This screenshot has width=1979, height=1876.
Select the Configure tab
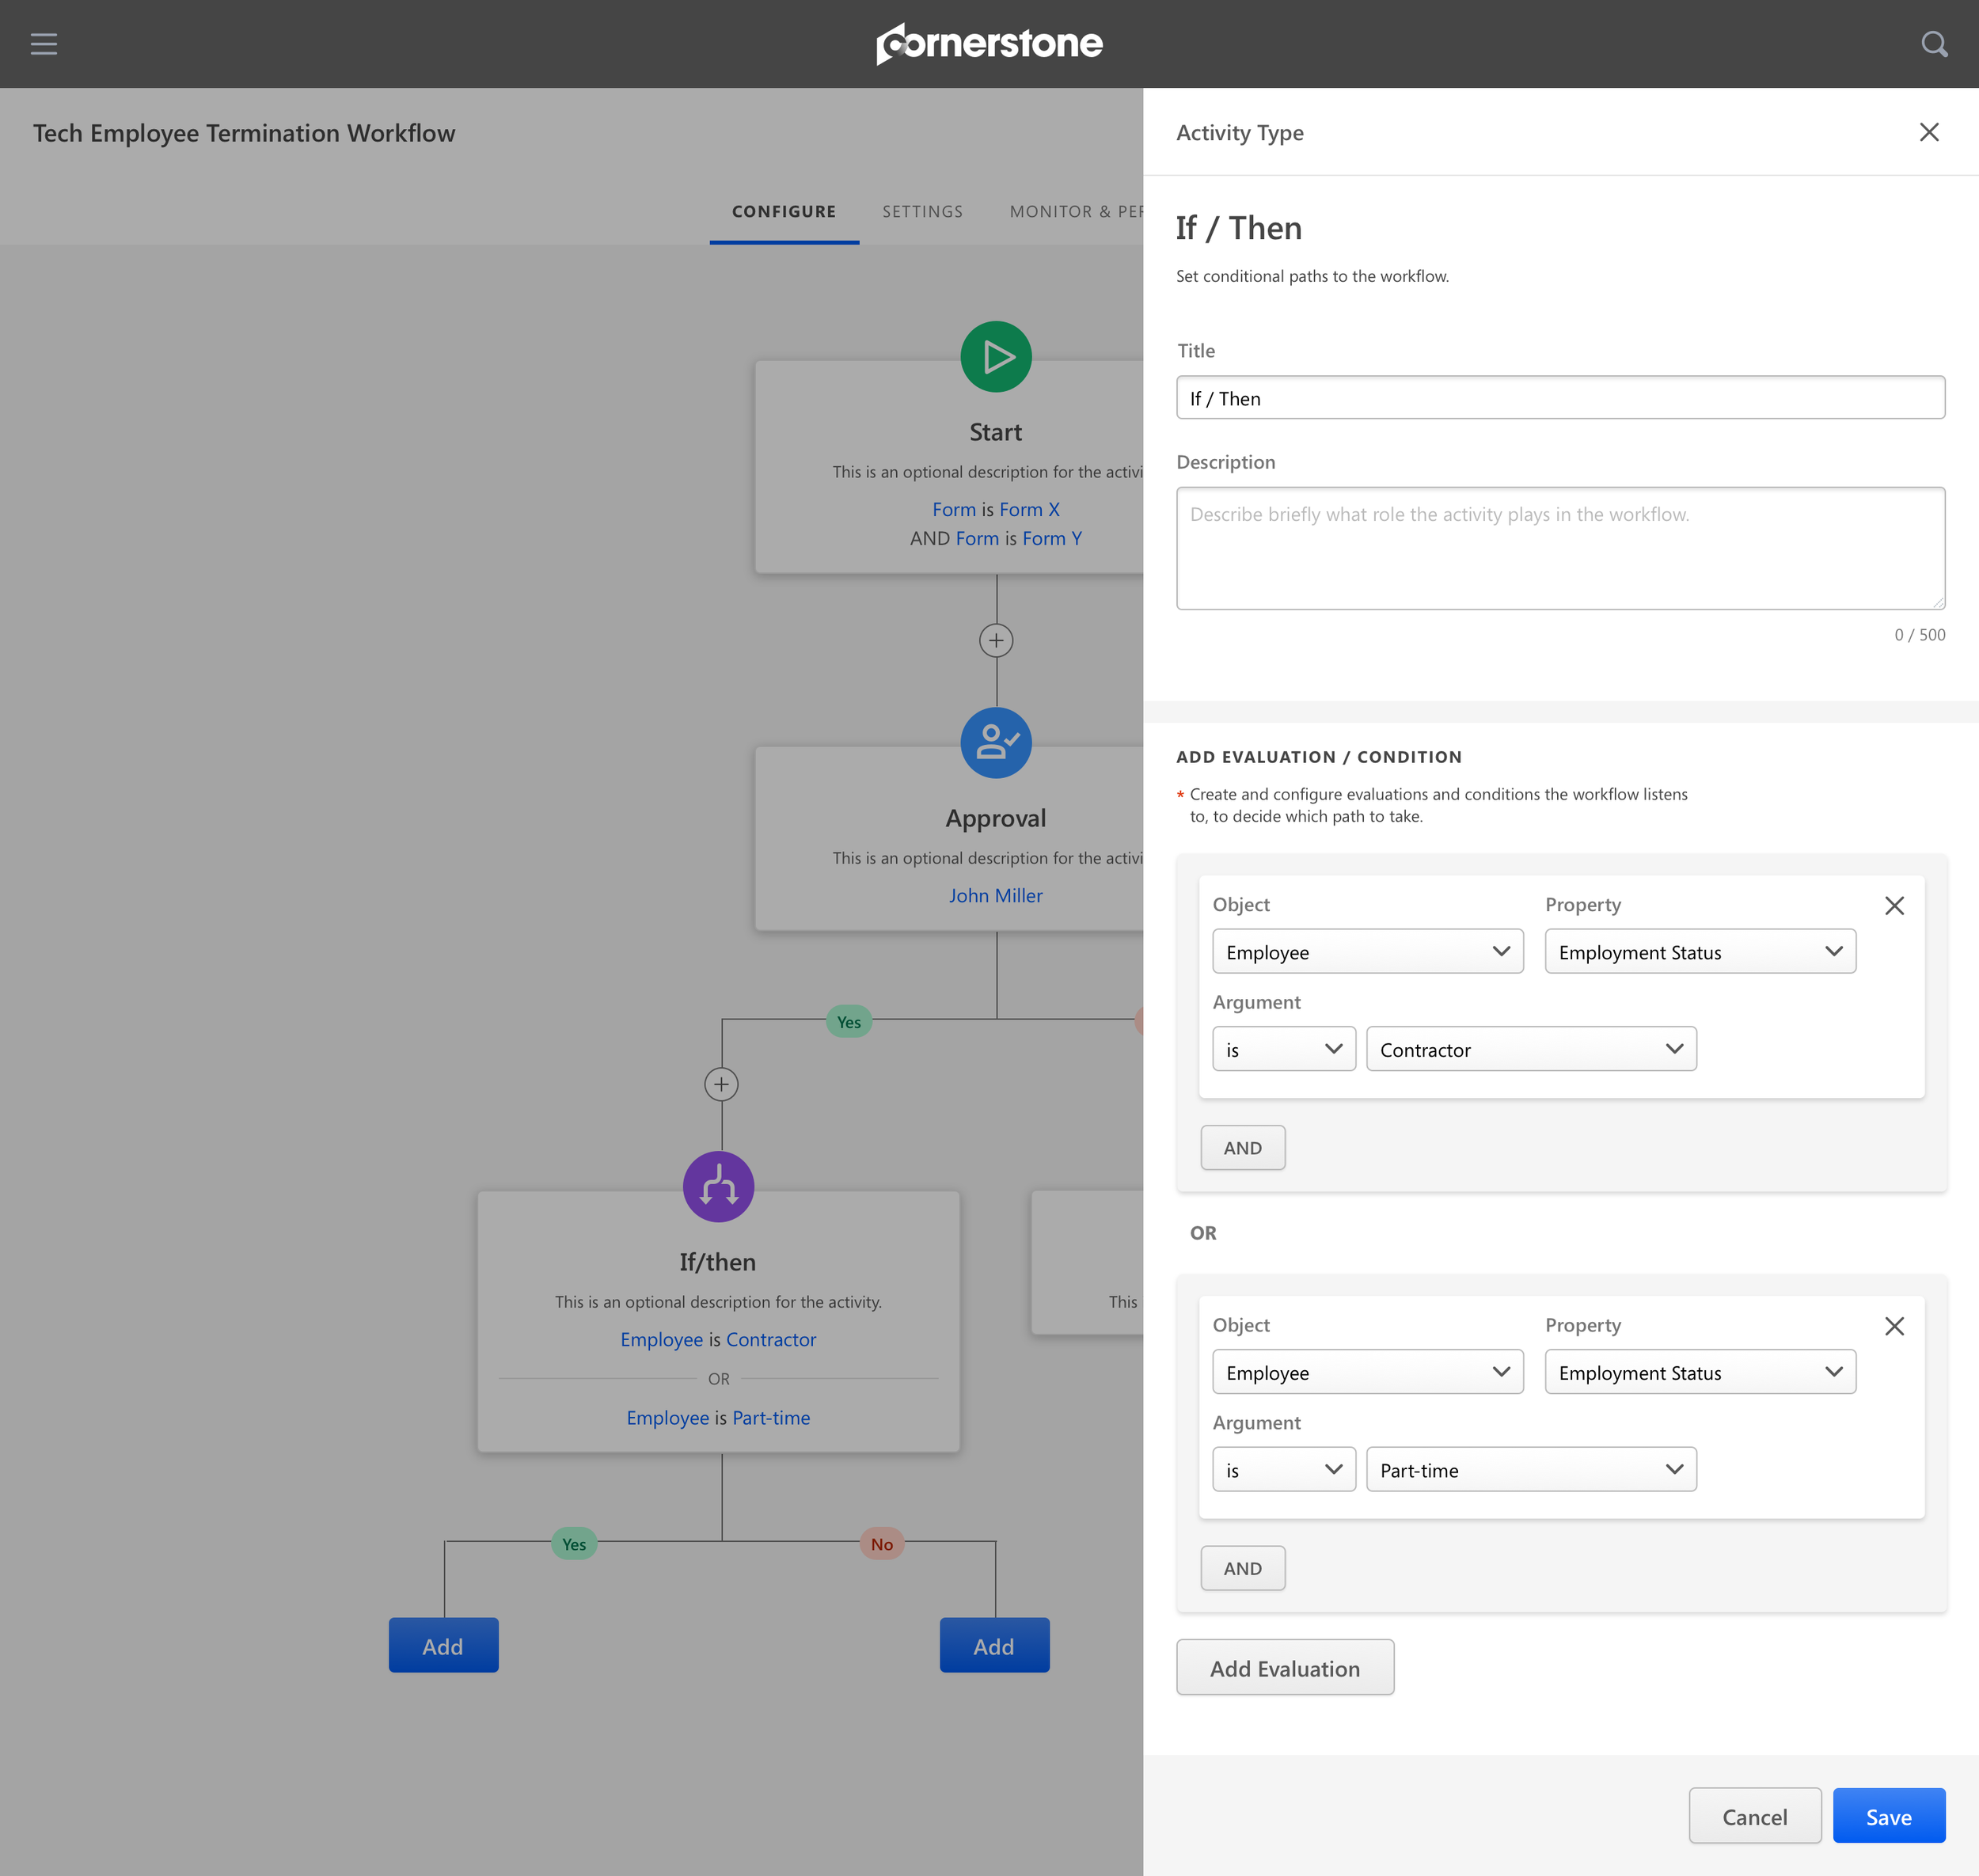pyautogui.click(x=783, y=212)
